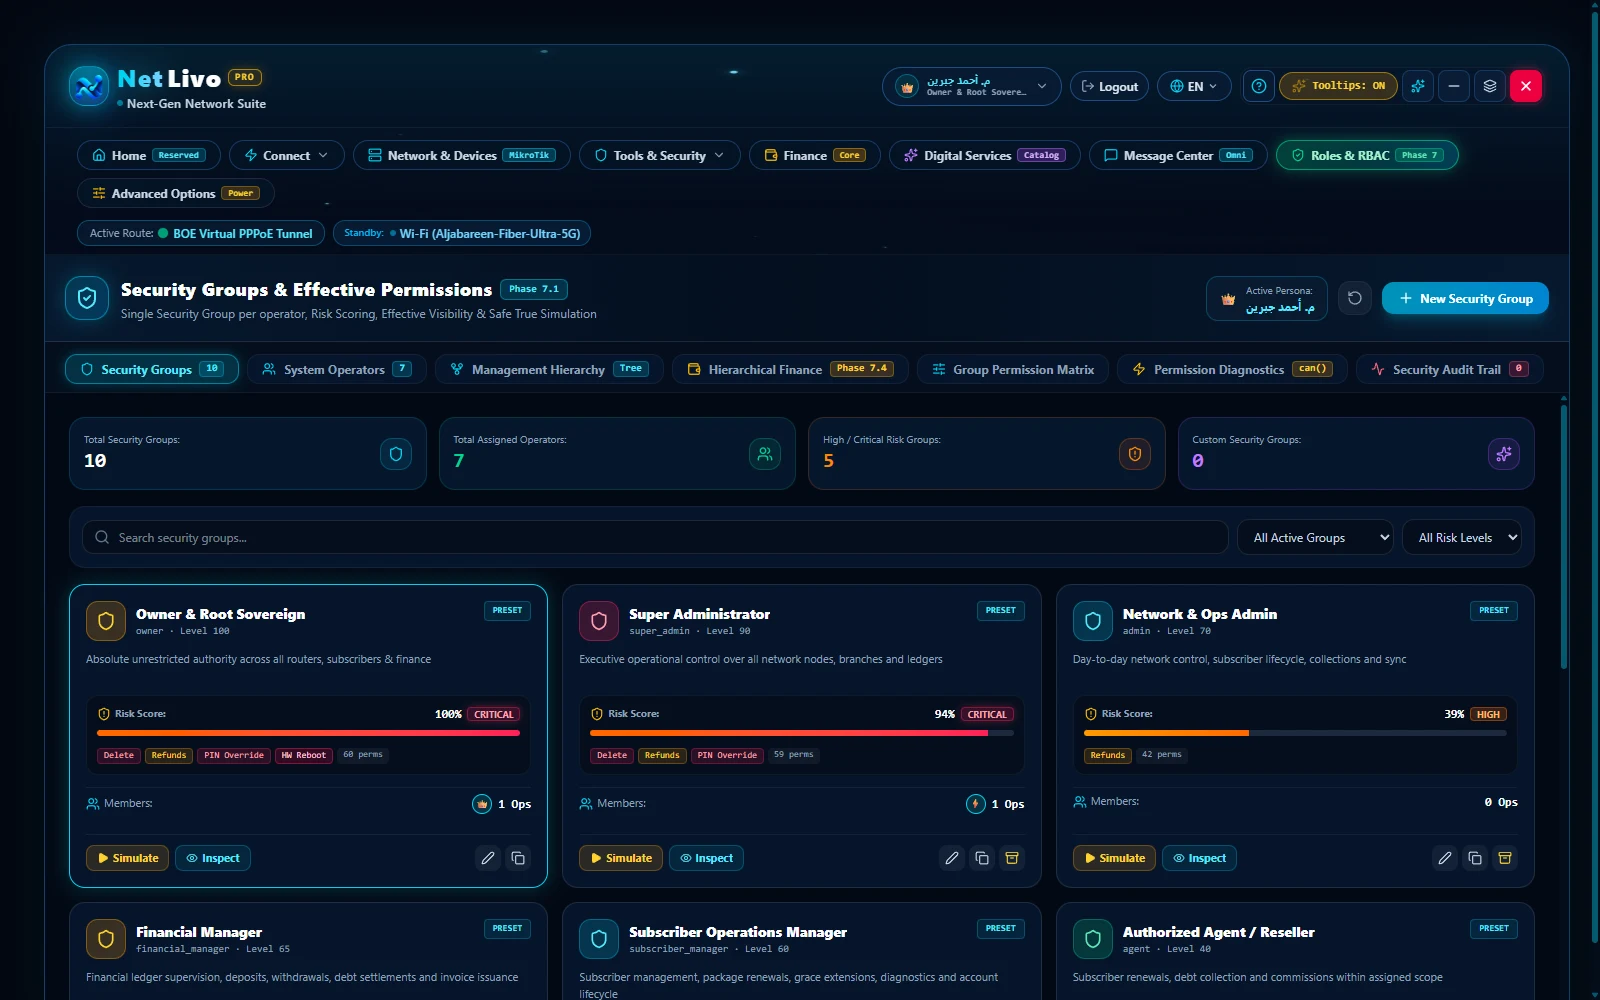Open the user account dropdown
This screenshot has height=1000, width=1600.
click(972, 86)
